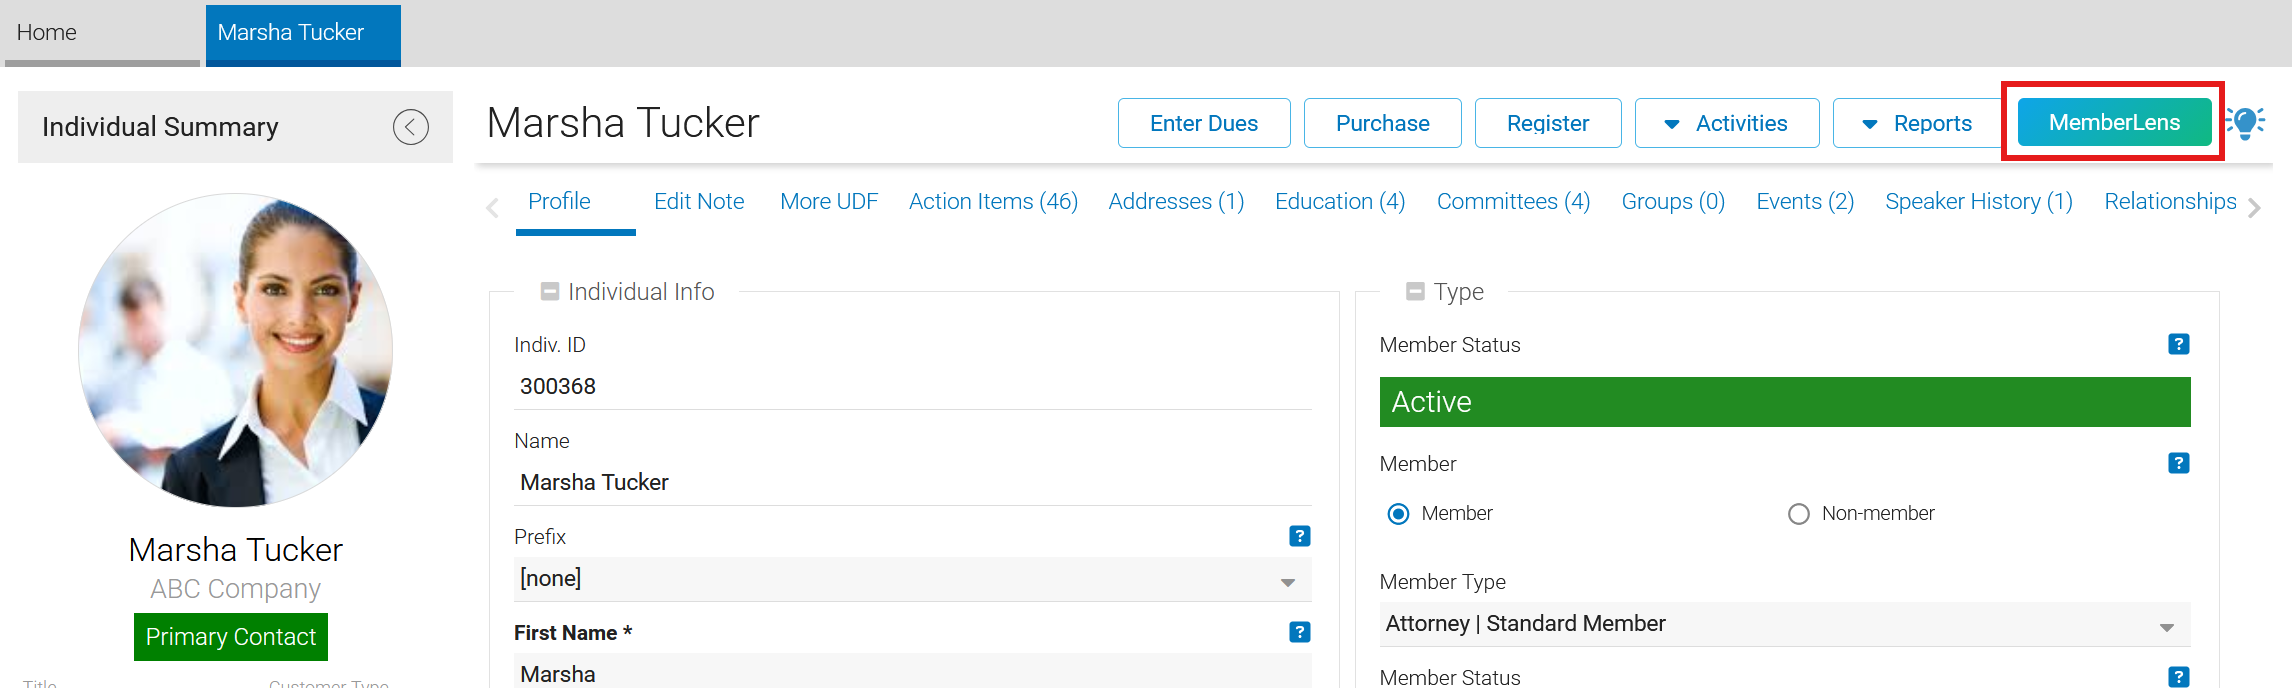Collapse the Individual Info section
This screenshot has width=2292, height=688.
coord(549,291)
